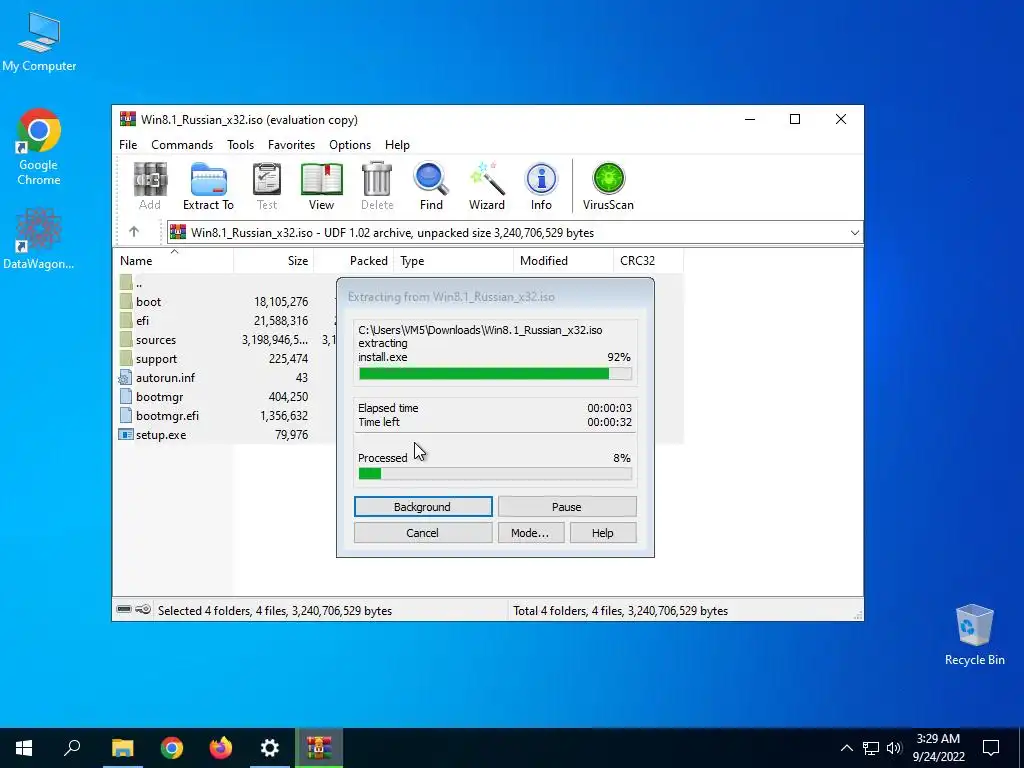
Task: Select the bootmgr file icon
Action: point(126,396)
